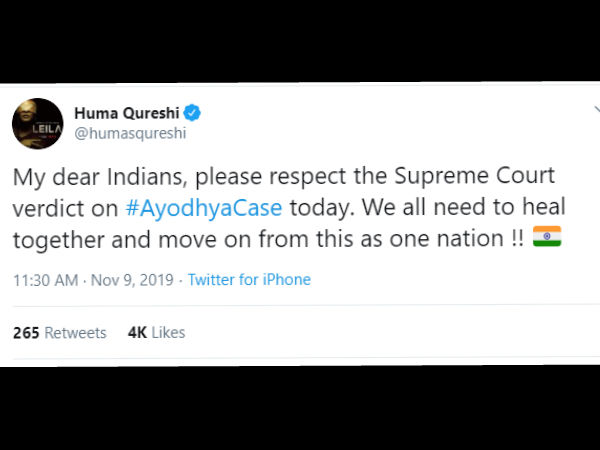This screenshot has height=450, width=600.
Task: Click the blue verified badge
Action: click(192, 113)
